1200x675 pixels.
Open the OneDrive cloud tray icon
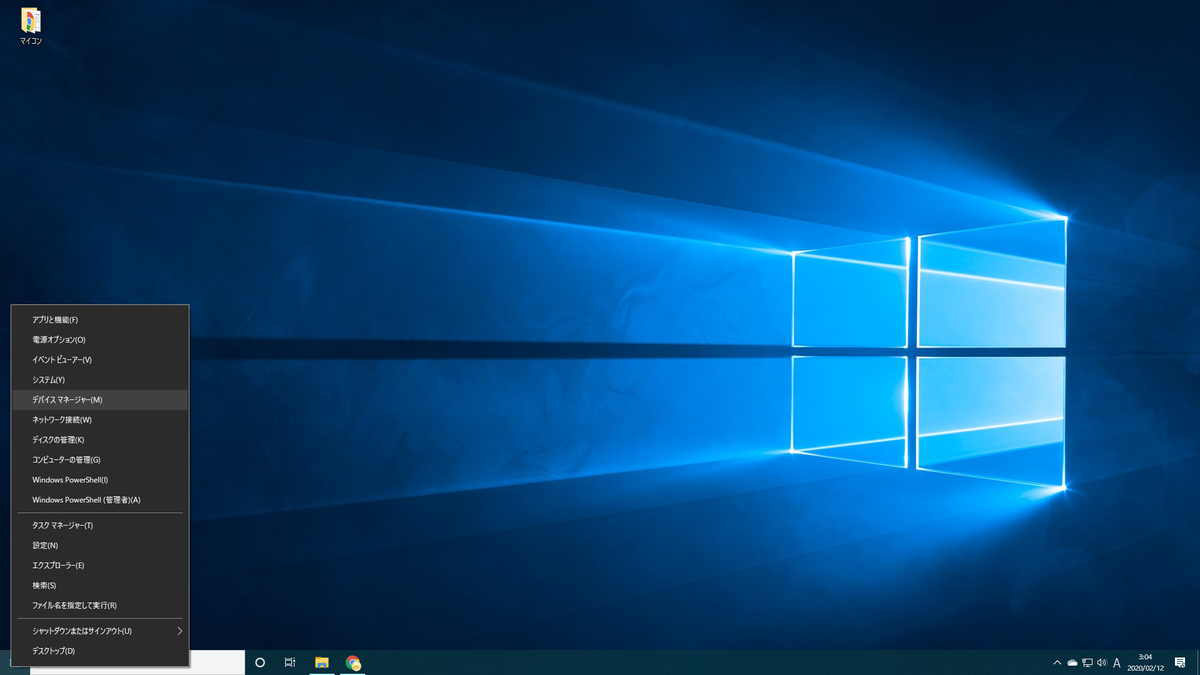(x=1072, y=663)
